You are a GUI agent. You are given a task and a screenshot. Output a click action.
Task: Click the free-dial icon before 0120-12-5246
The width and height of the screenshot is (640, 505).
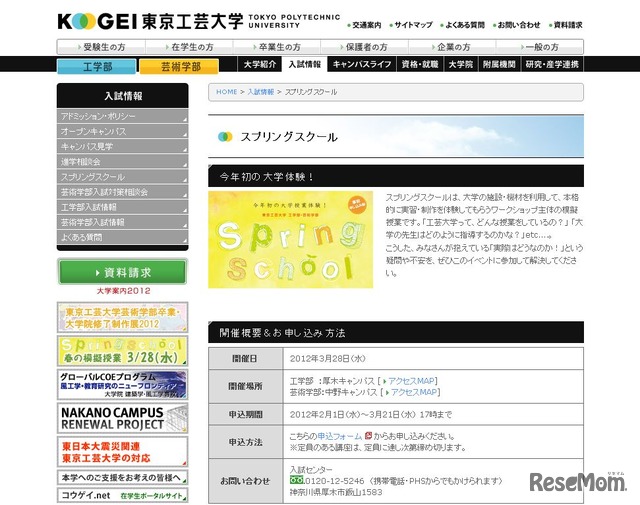297,480
